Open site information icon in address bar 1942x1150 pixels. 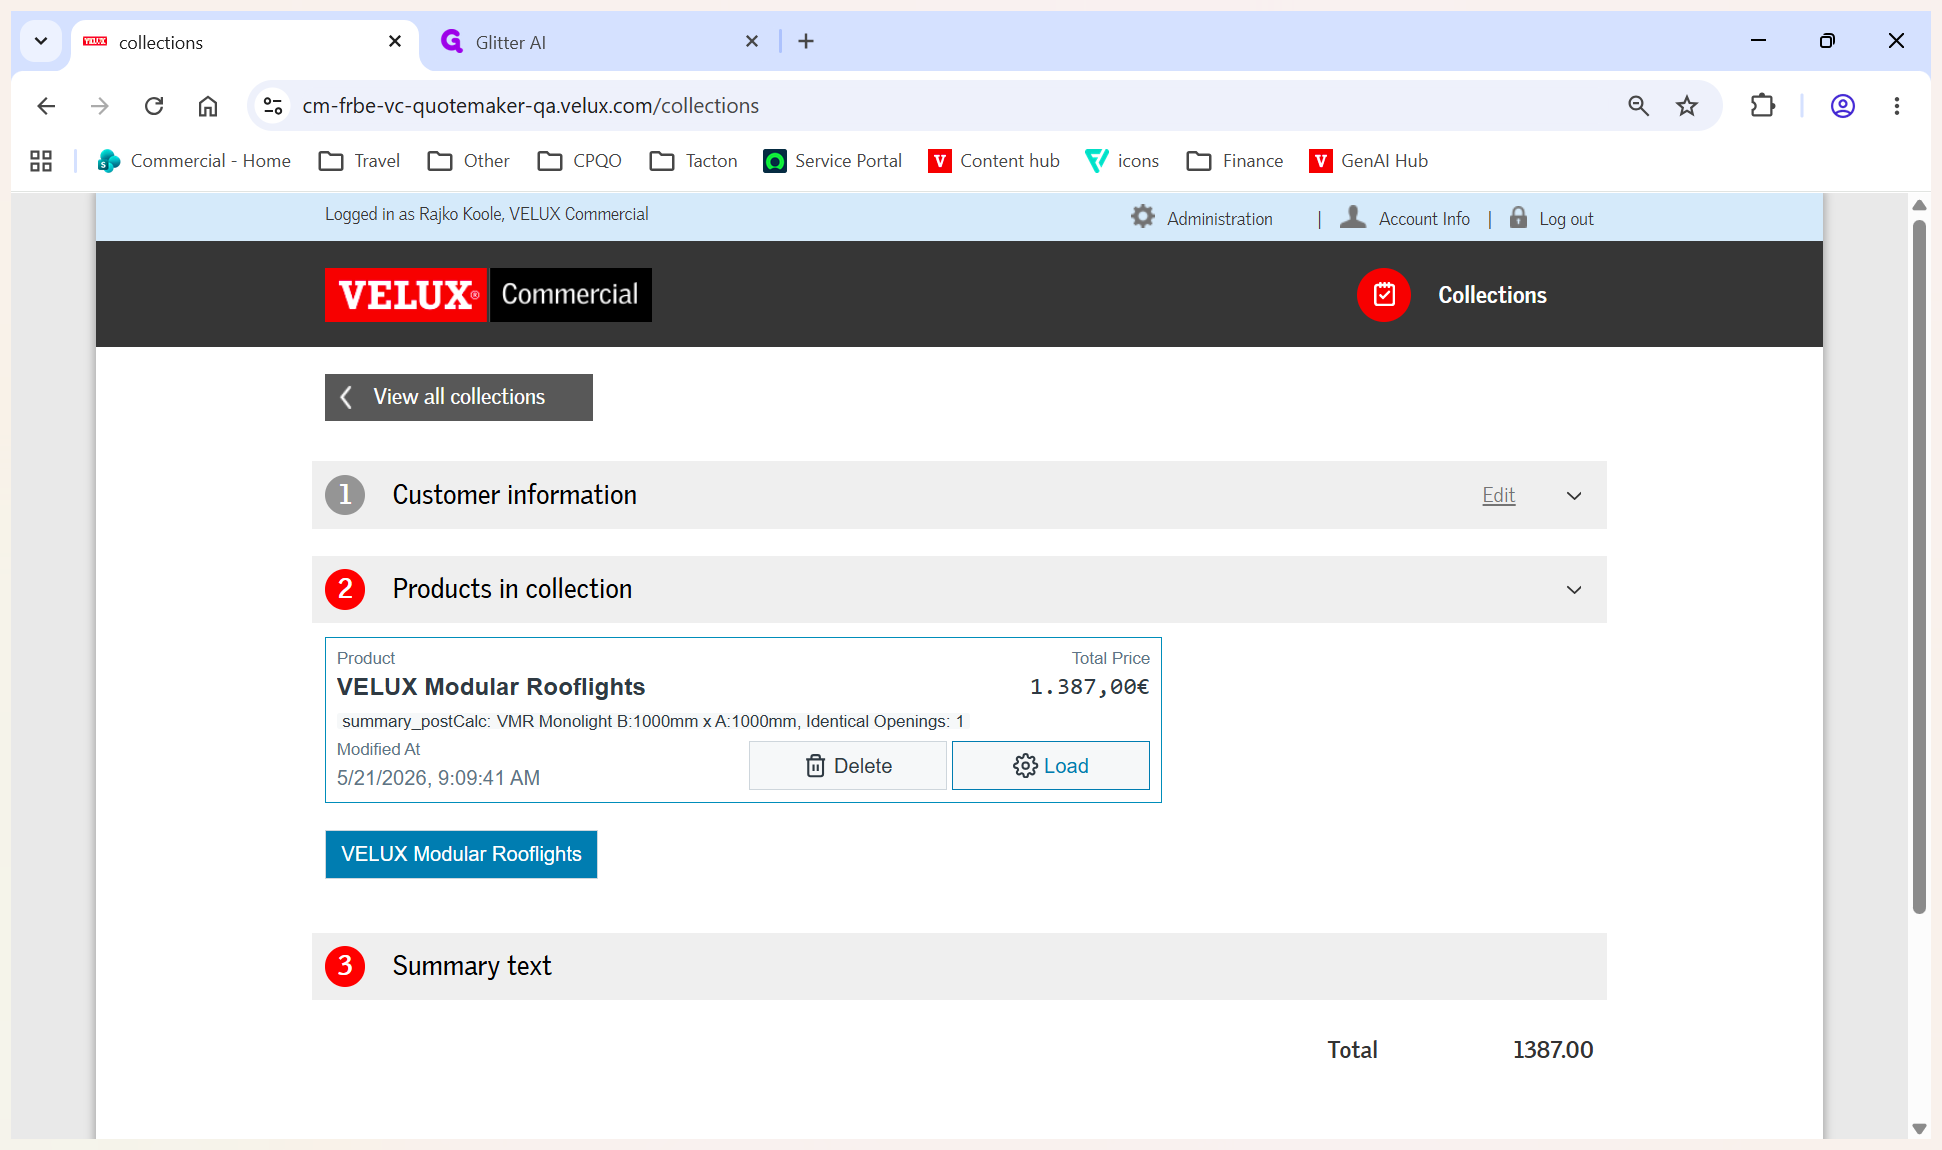[273, 106]
